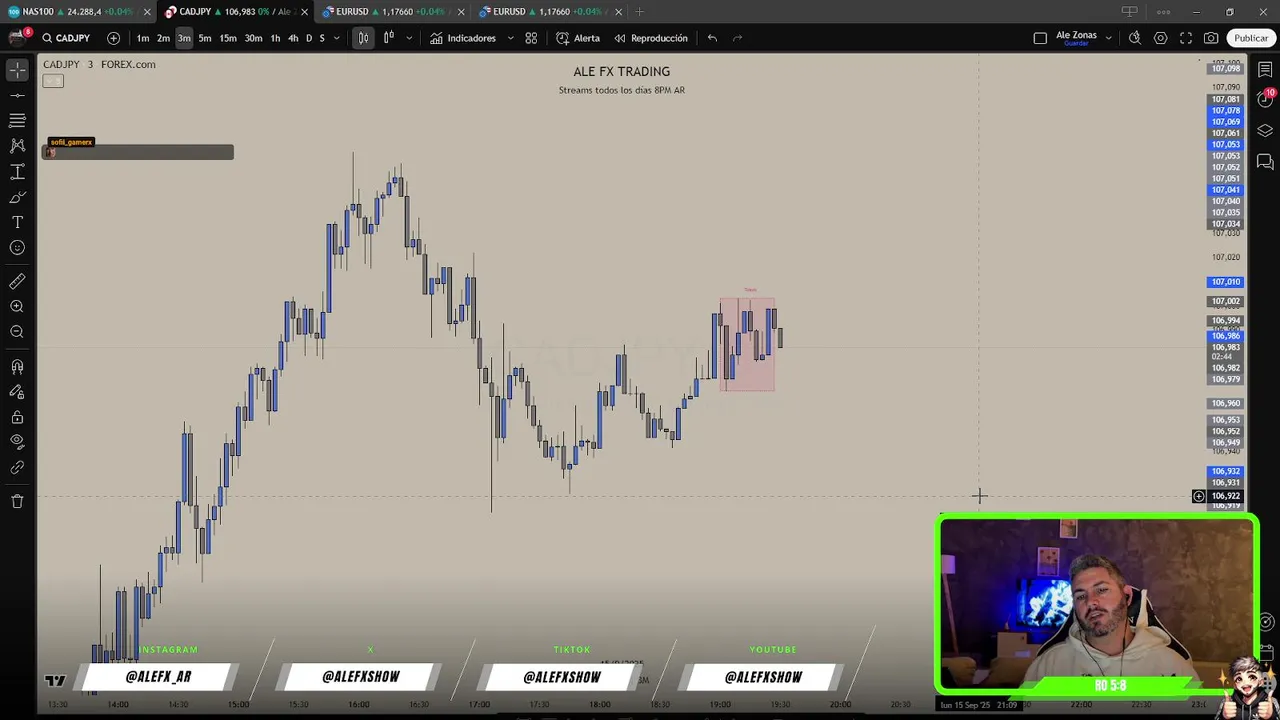Select the 2m timeframe
The width and height of the screenshot is (1280, 720).
coord(163,38)
